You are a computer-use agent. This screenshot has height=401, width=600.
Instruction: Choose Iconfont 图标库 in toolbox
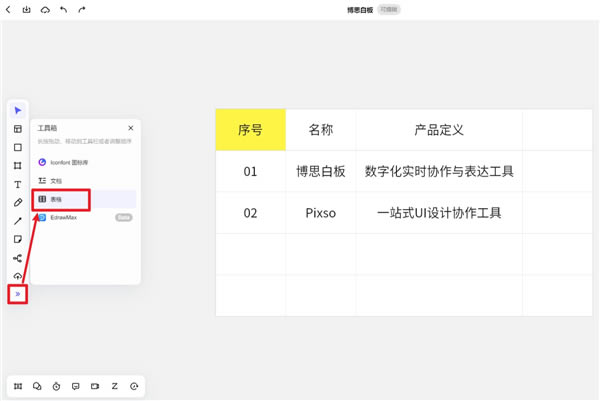point(70,161)
